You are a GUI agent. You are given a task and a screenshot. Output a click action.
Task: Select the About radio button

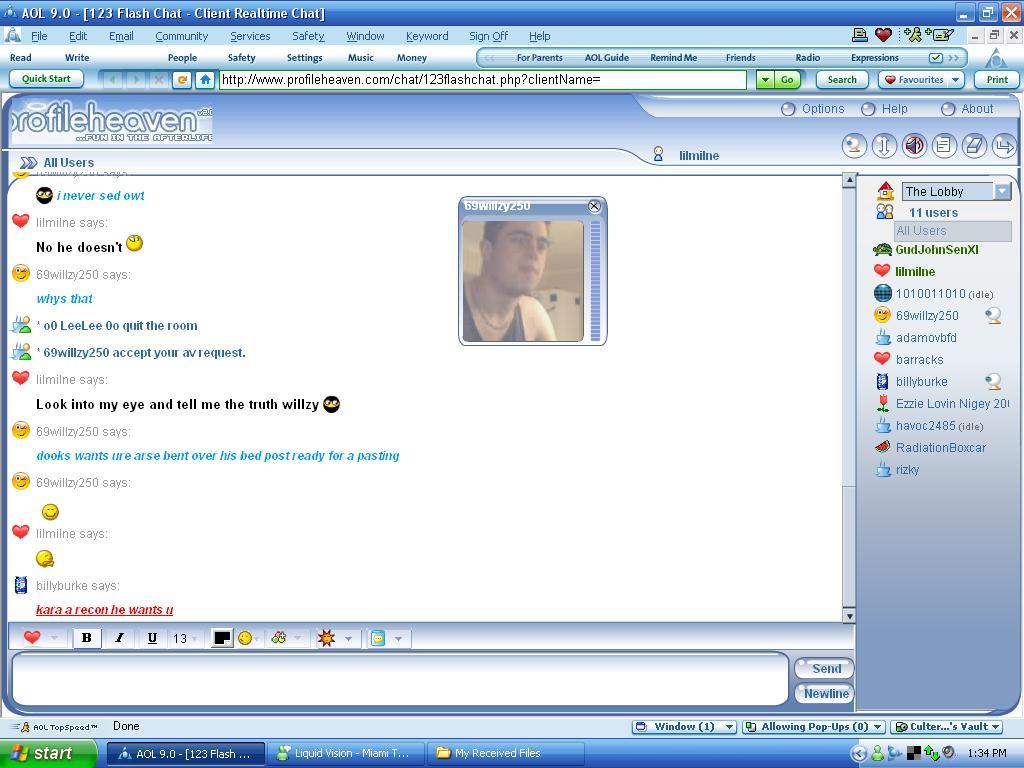click(x=948, y=109)
